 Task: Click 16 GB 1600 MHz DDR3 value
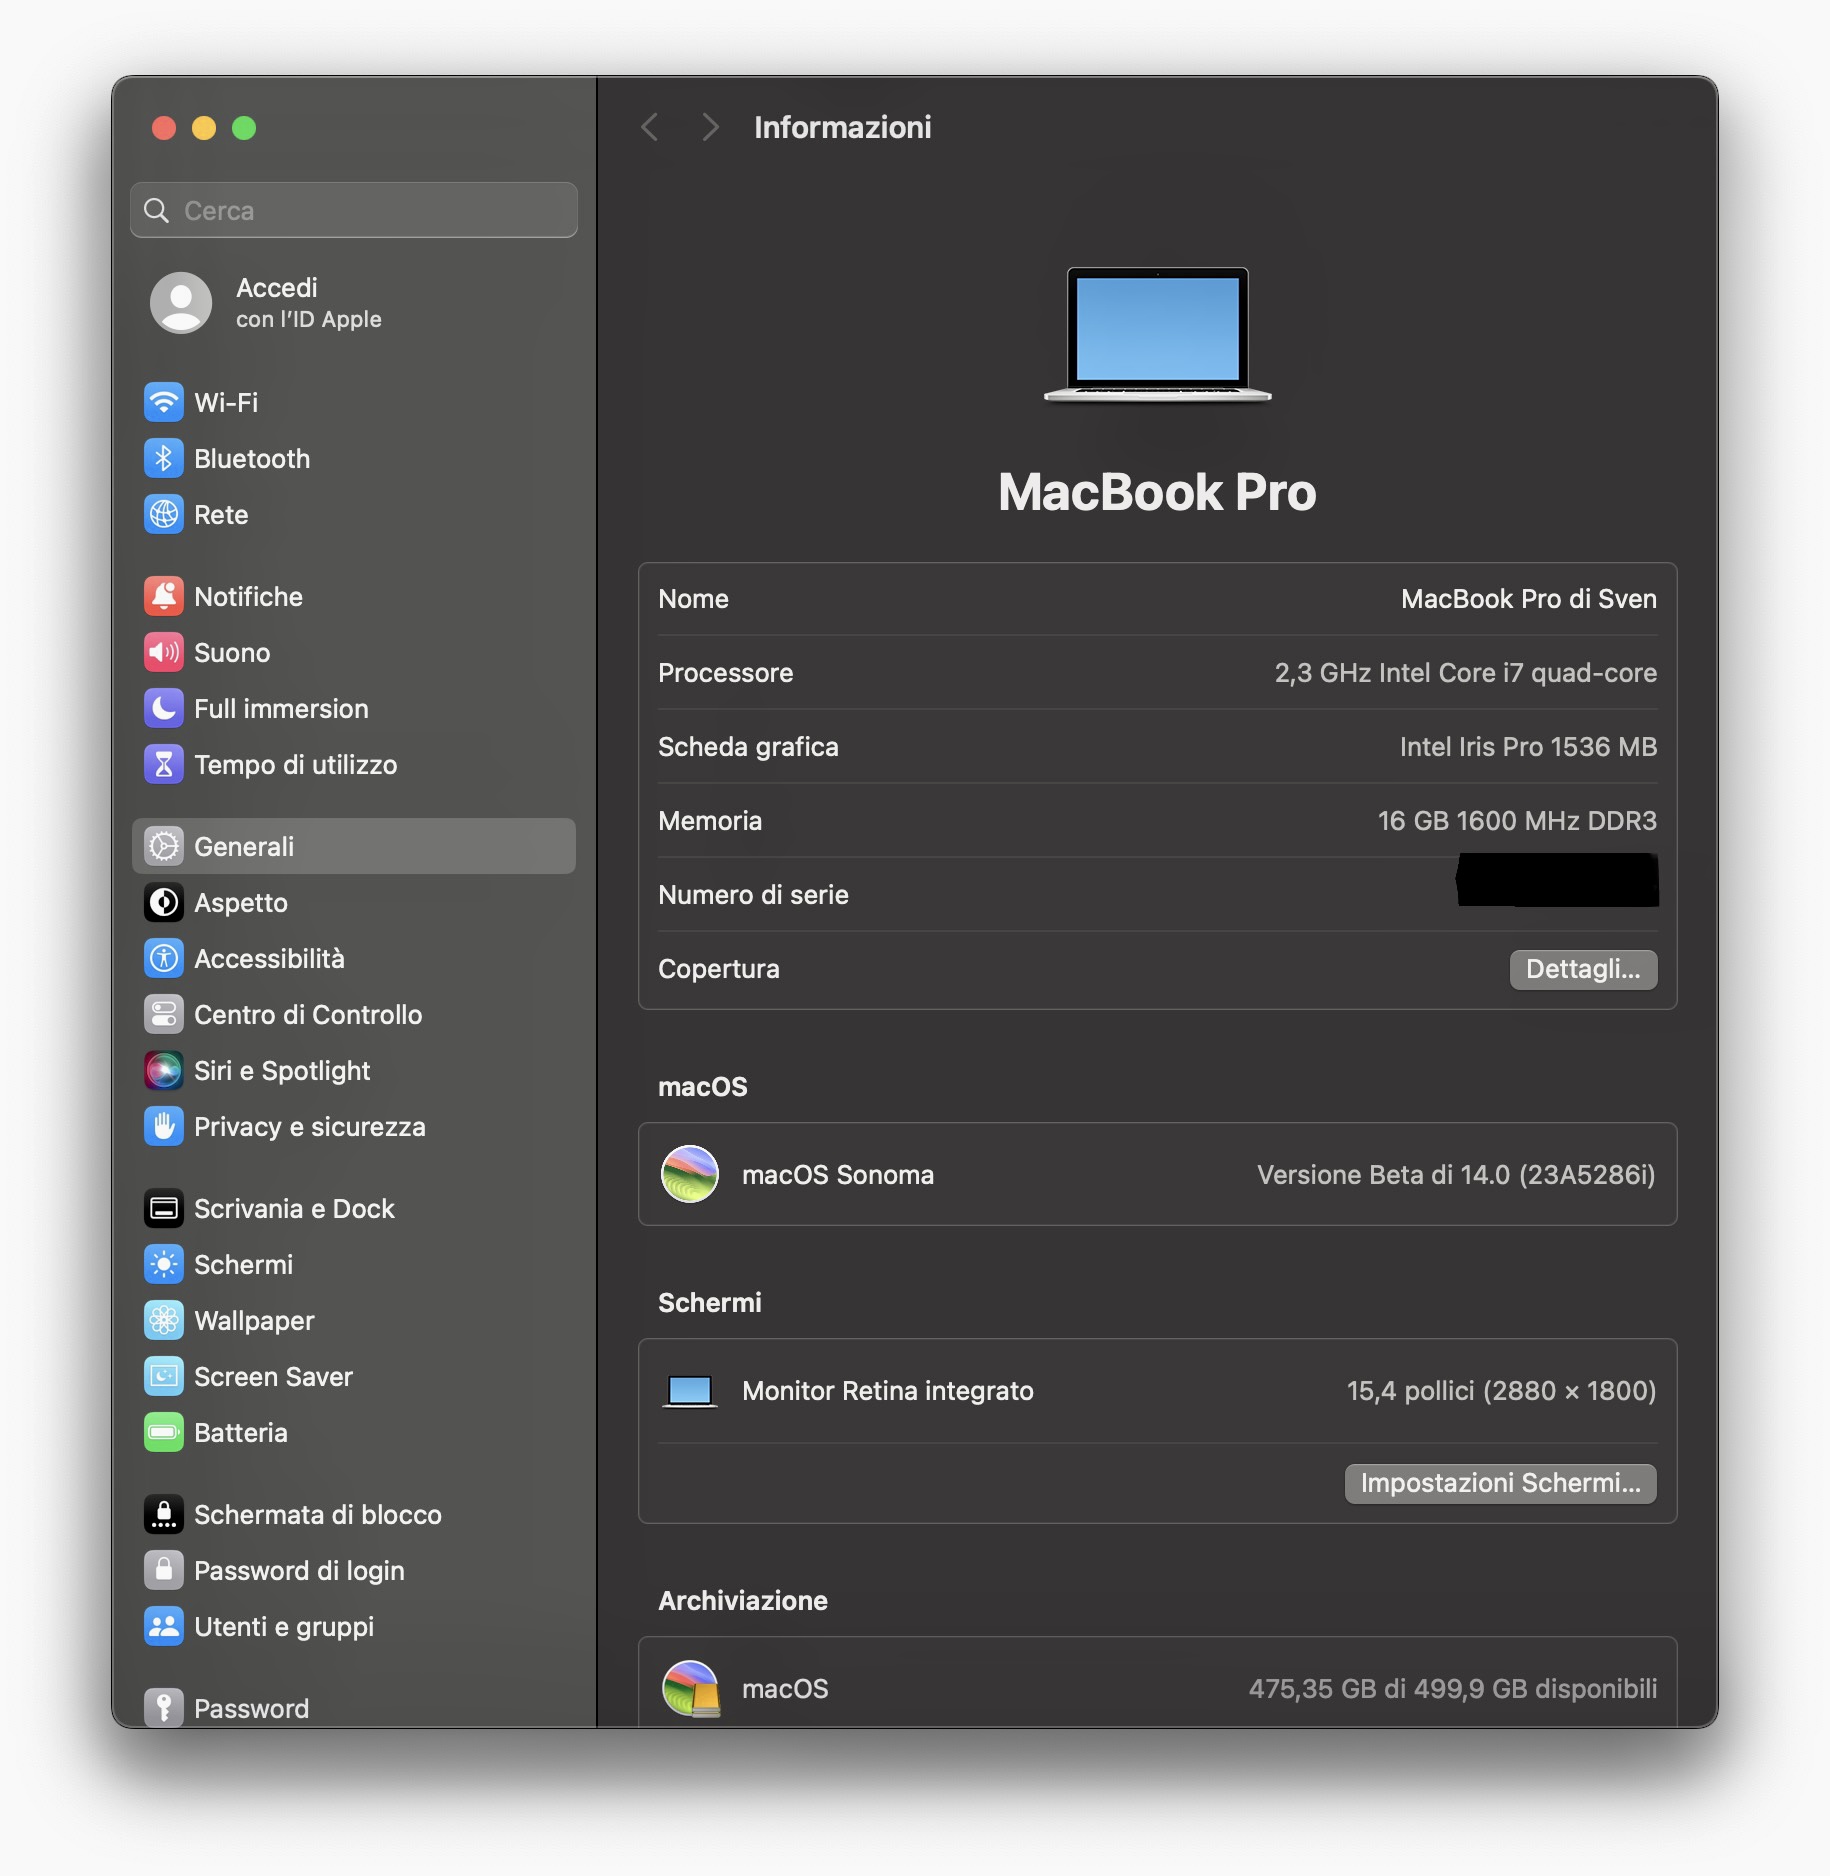[x=1517, y=821]
